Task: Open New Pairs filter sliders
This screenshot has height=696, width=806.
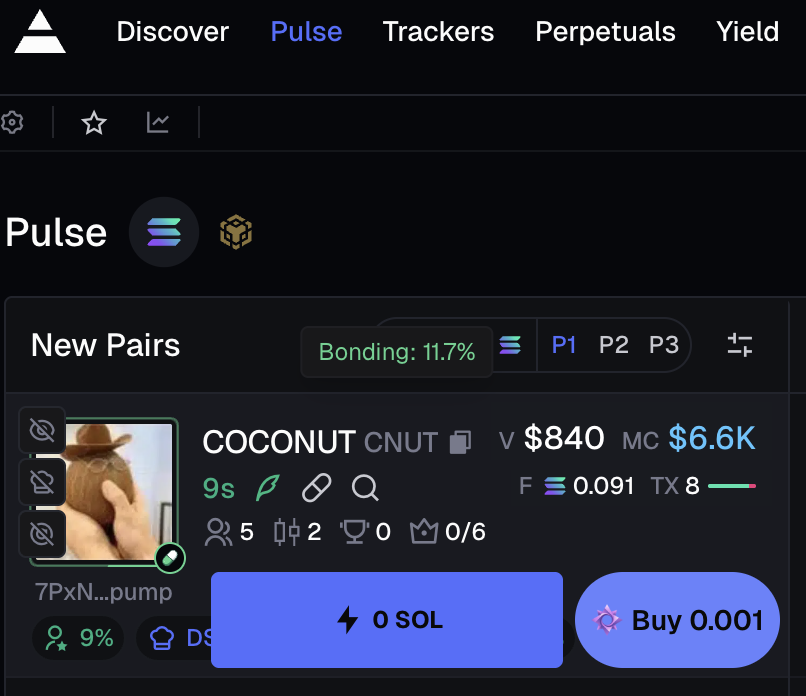Action: click(740, 346)
